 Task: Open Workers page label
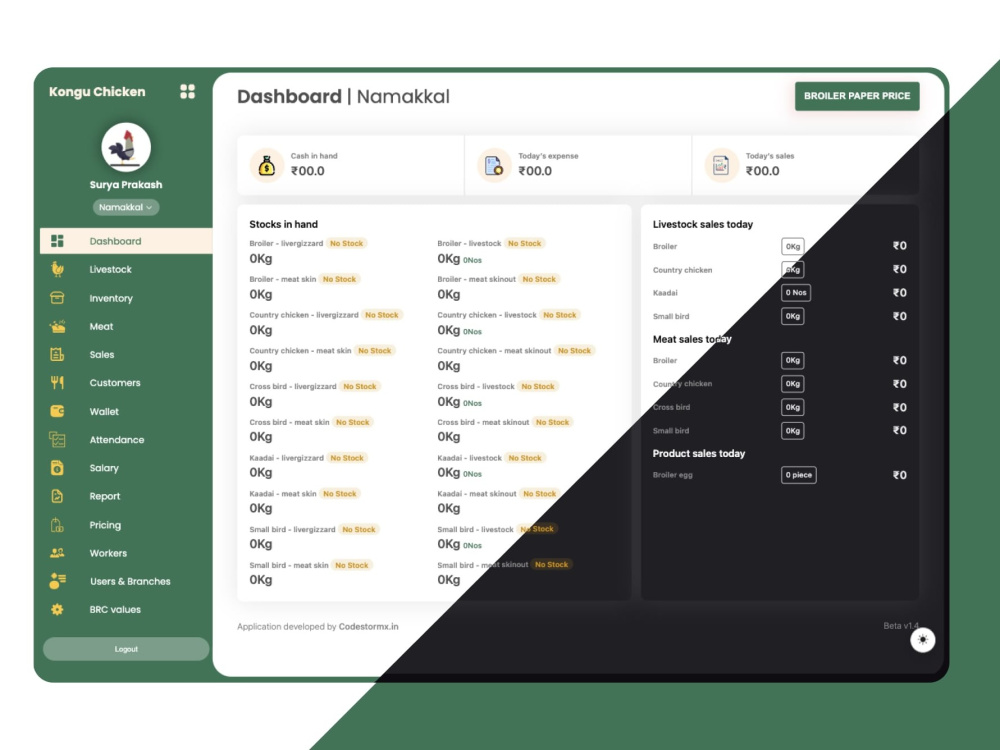pyautogui.click(x=108, y=553)
